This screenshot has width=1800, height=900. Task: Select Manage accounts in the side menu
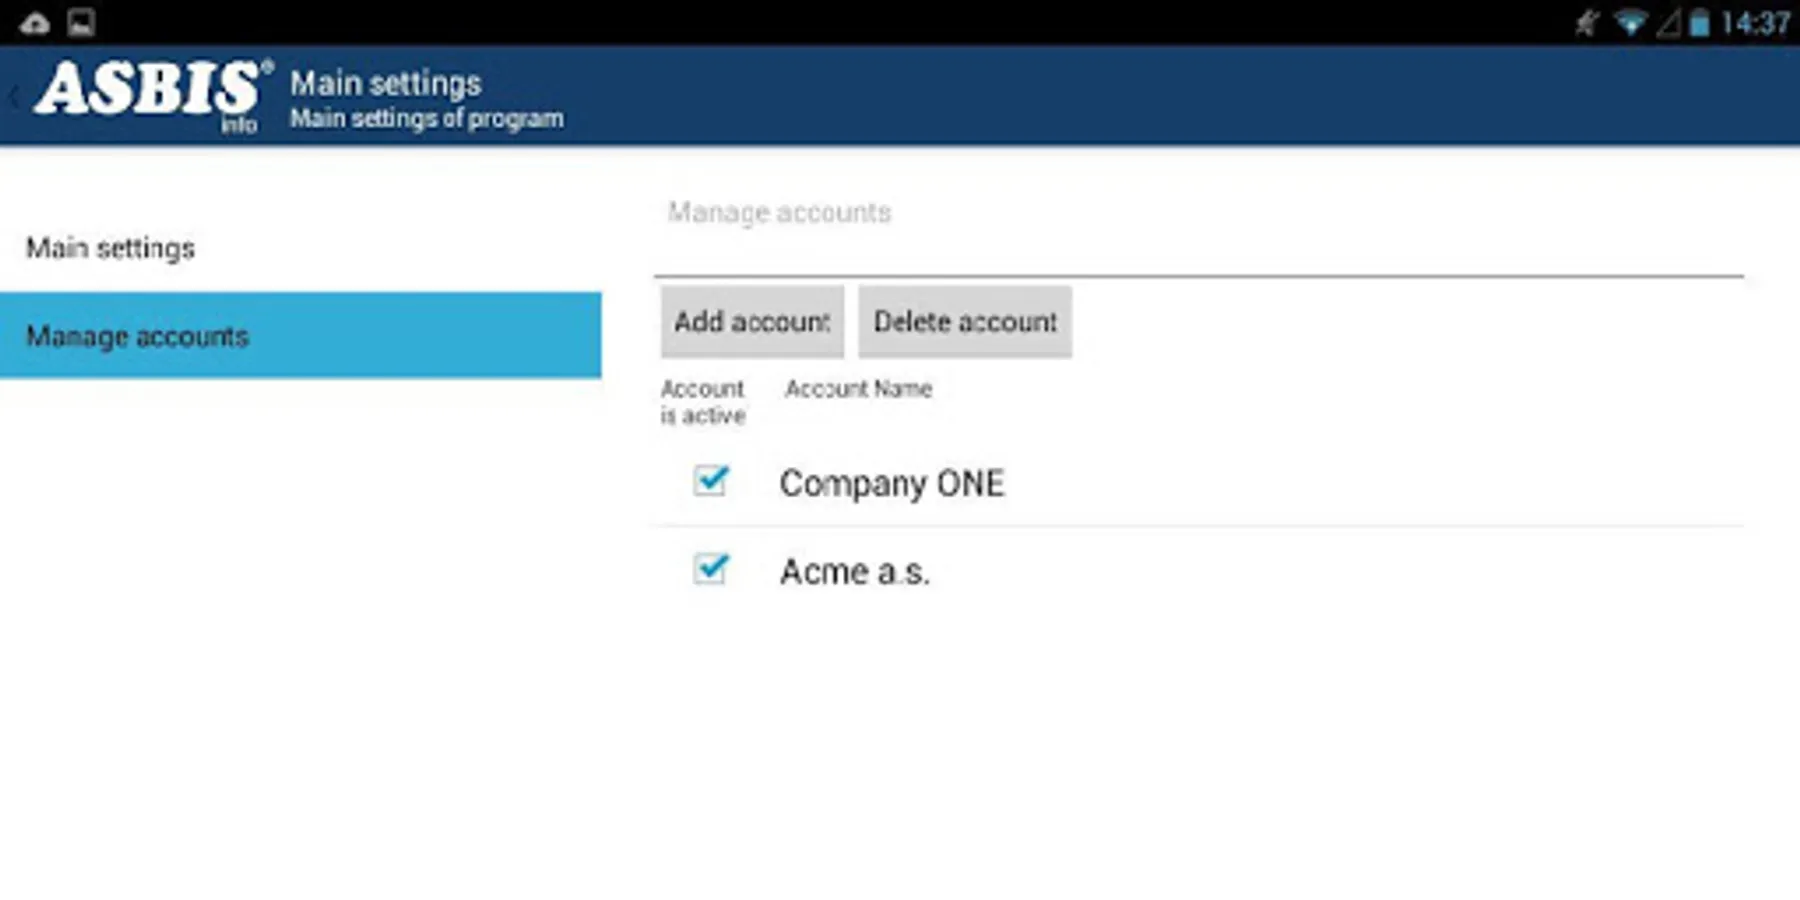(301, 336)
